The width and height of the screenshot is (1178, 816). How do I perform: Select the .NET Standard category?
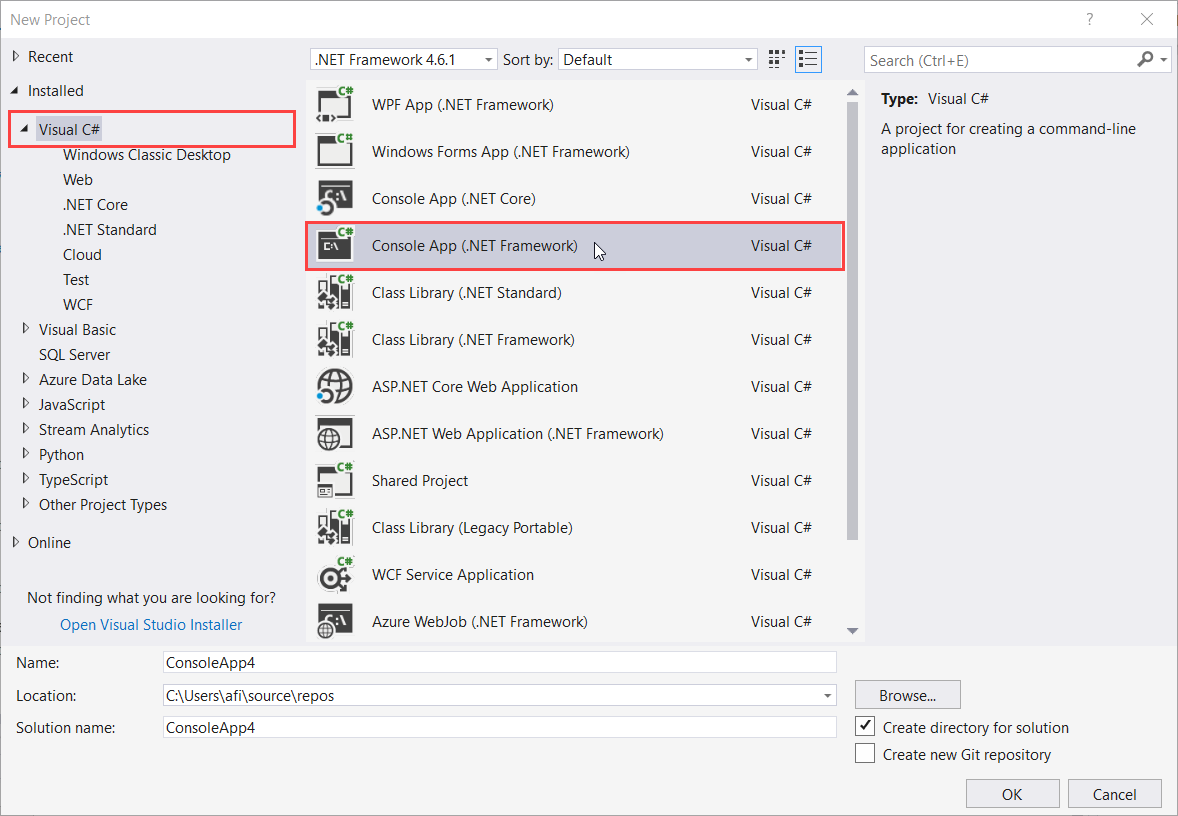pyautogui.click(x=110, y=229)
